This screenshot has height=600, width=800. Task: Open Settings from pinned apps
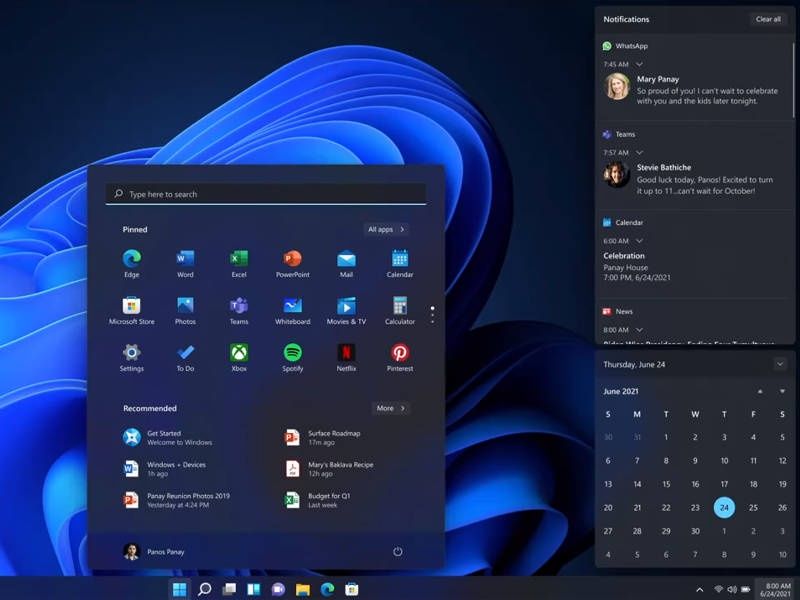132,357
